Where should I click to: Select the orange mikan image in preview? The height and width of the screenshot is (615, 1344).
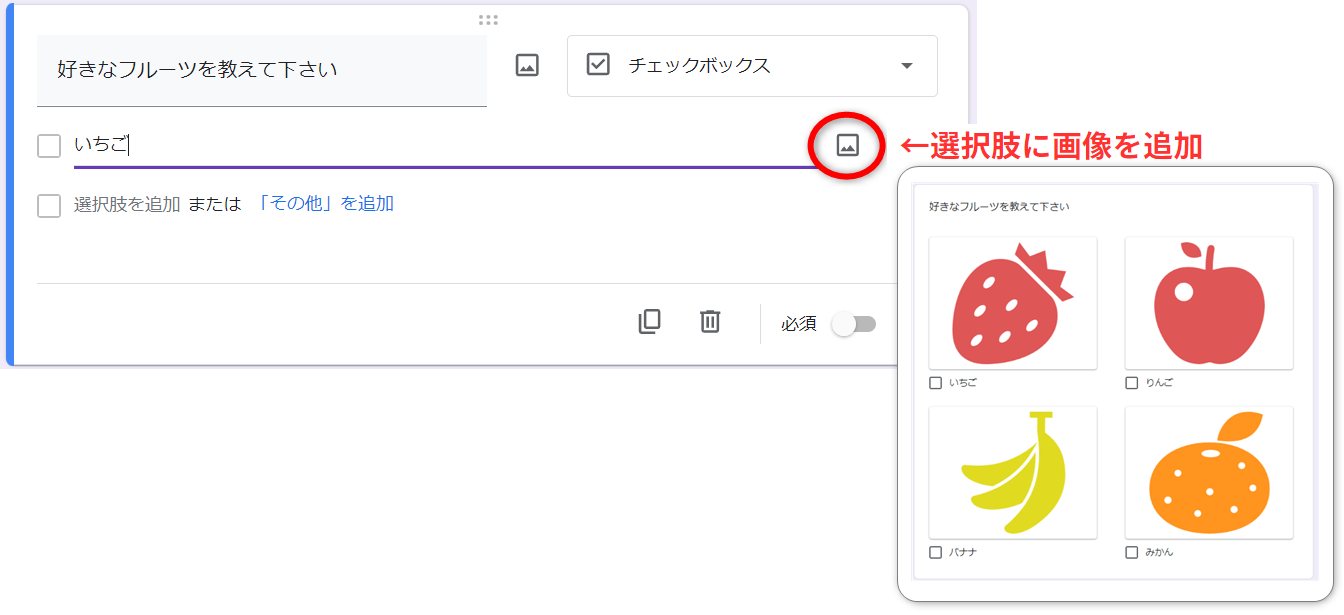1208,473
